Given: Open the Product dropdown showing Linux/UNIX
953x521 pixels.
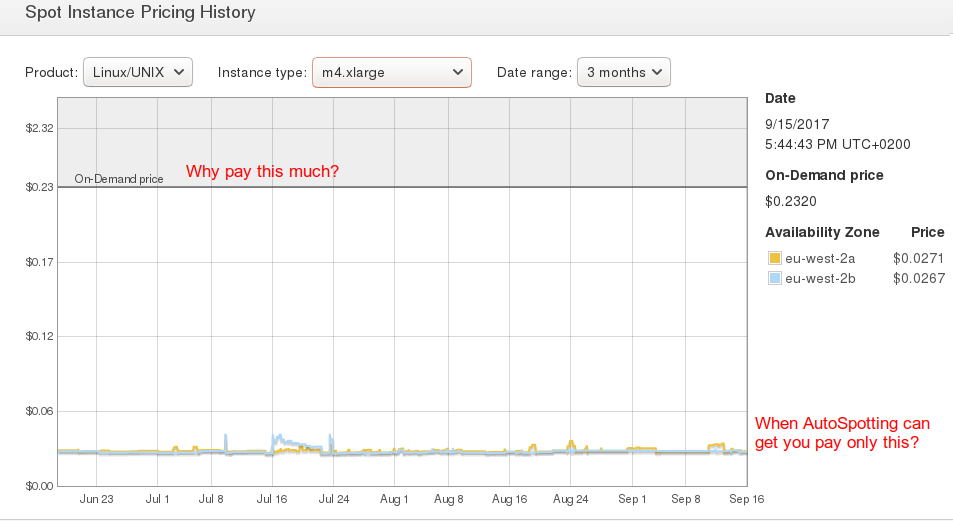Looking at the screenshot, I should tap(138, 72).
